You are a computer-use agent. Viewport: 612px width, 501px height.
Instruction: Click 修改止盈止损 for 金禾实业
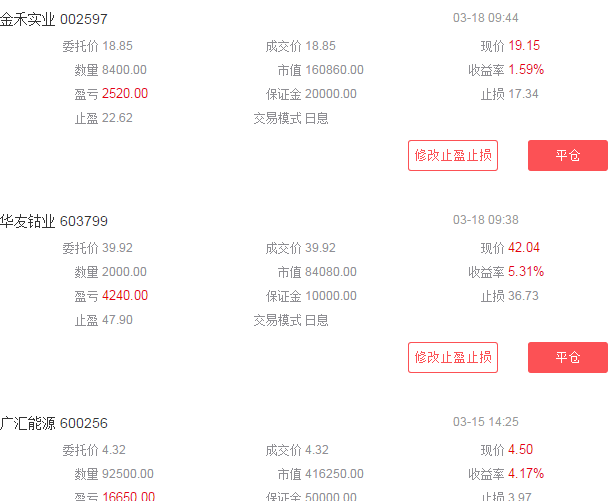coord(453,156)
